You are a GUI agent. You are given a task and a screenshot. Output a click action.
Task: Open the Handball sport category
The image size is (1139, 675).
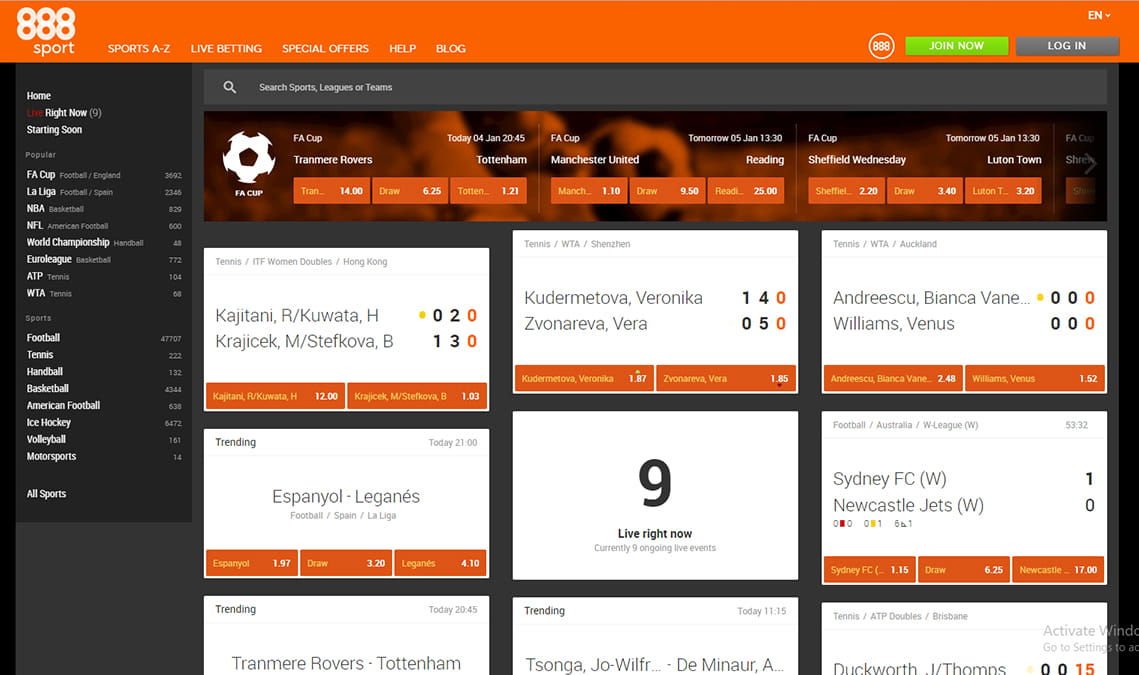pos(104,372)
